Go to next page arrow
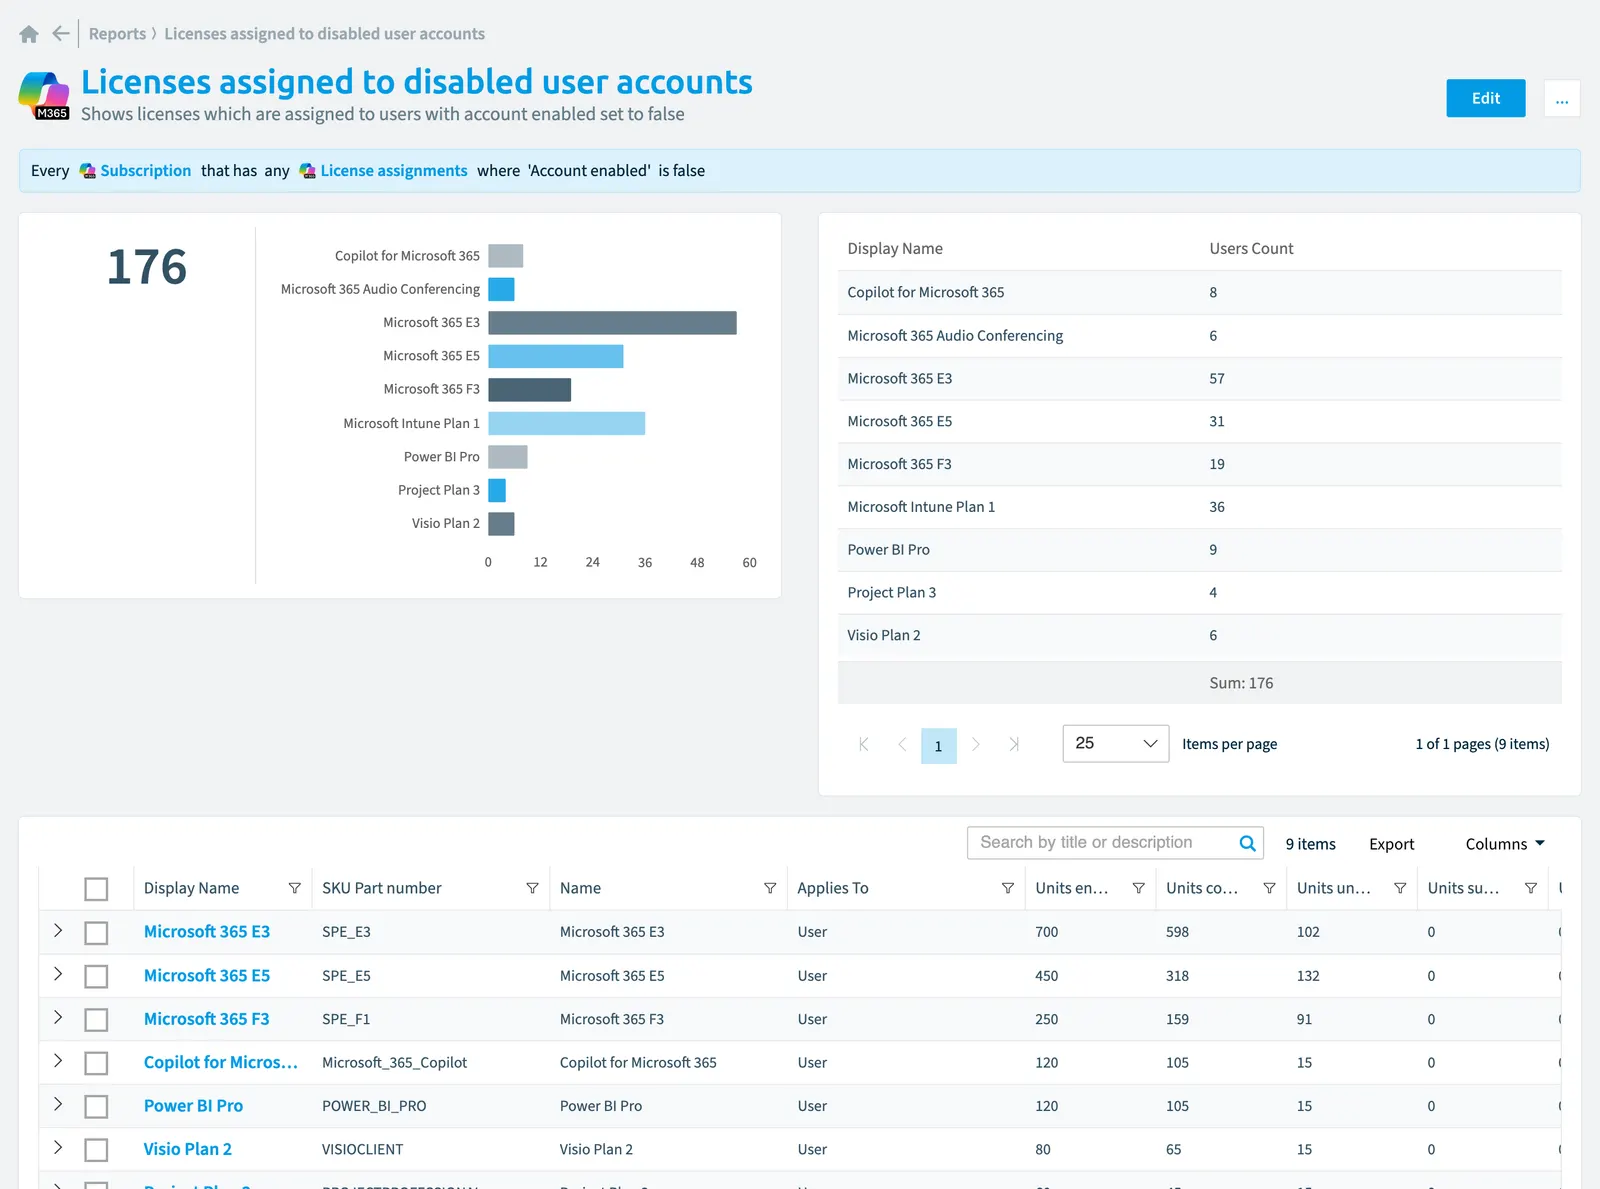This screenshot has height=1189, width=1600. tap(976, 744)
